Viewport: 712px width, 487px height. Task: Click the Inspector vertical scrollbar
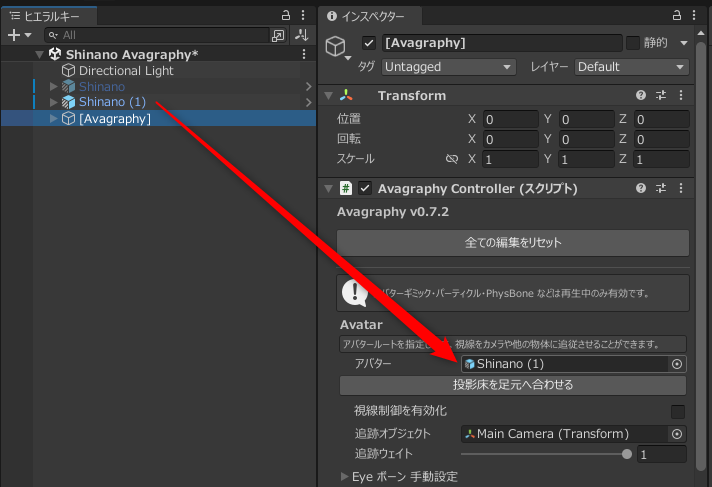(701, 258)
